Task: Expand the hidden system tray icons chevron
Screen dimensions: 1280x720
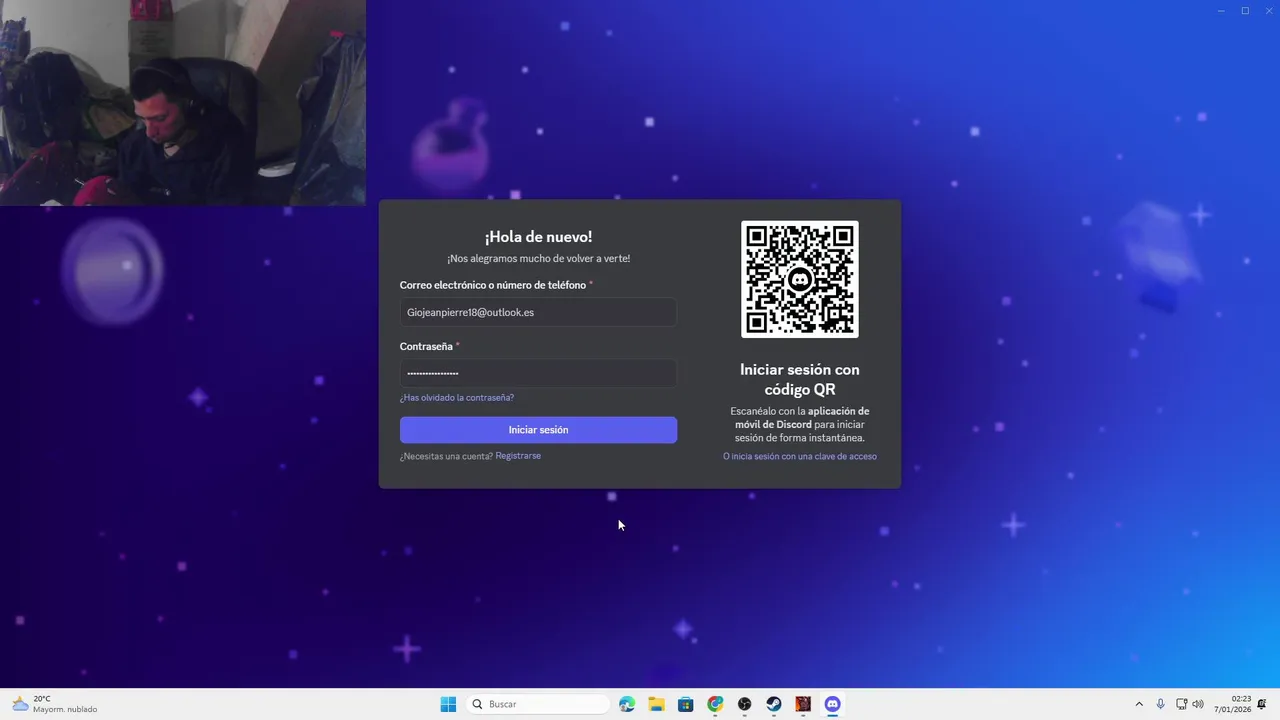Action: pos(1138,704)
